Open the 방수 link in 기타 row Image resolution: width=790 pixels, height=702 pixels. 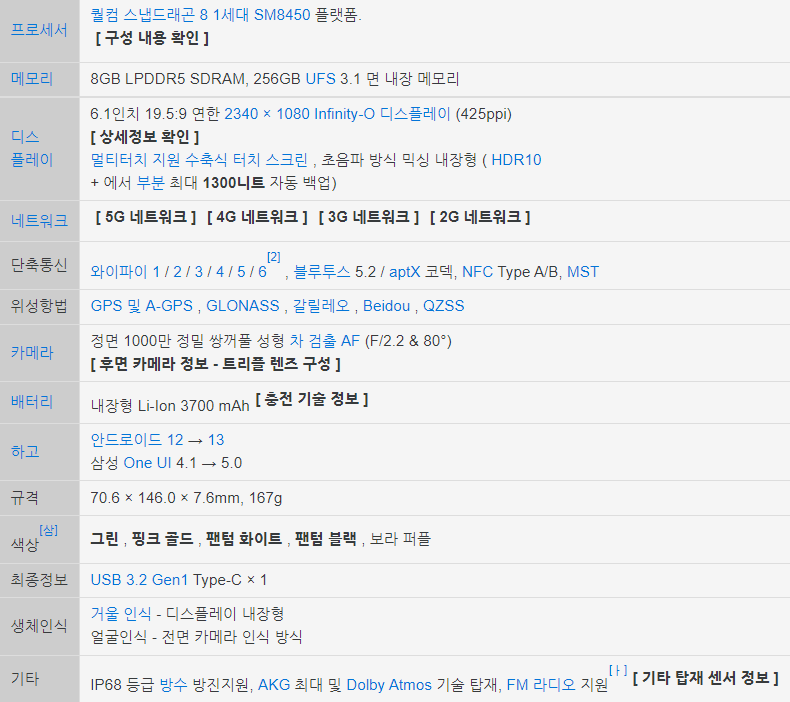[173, 685]
